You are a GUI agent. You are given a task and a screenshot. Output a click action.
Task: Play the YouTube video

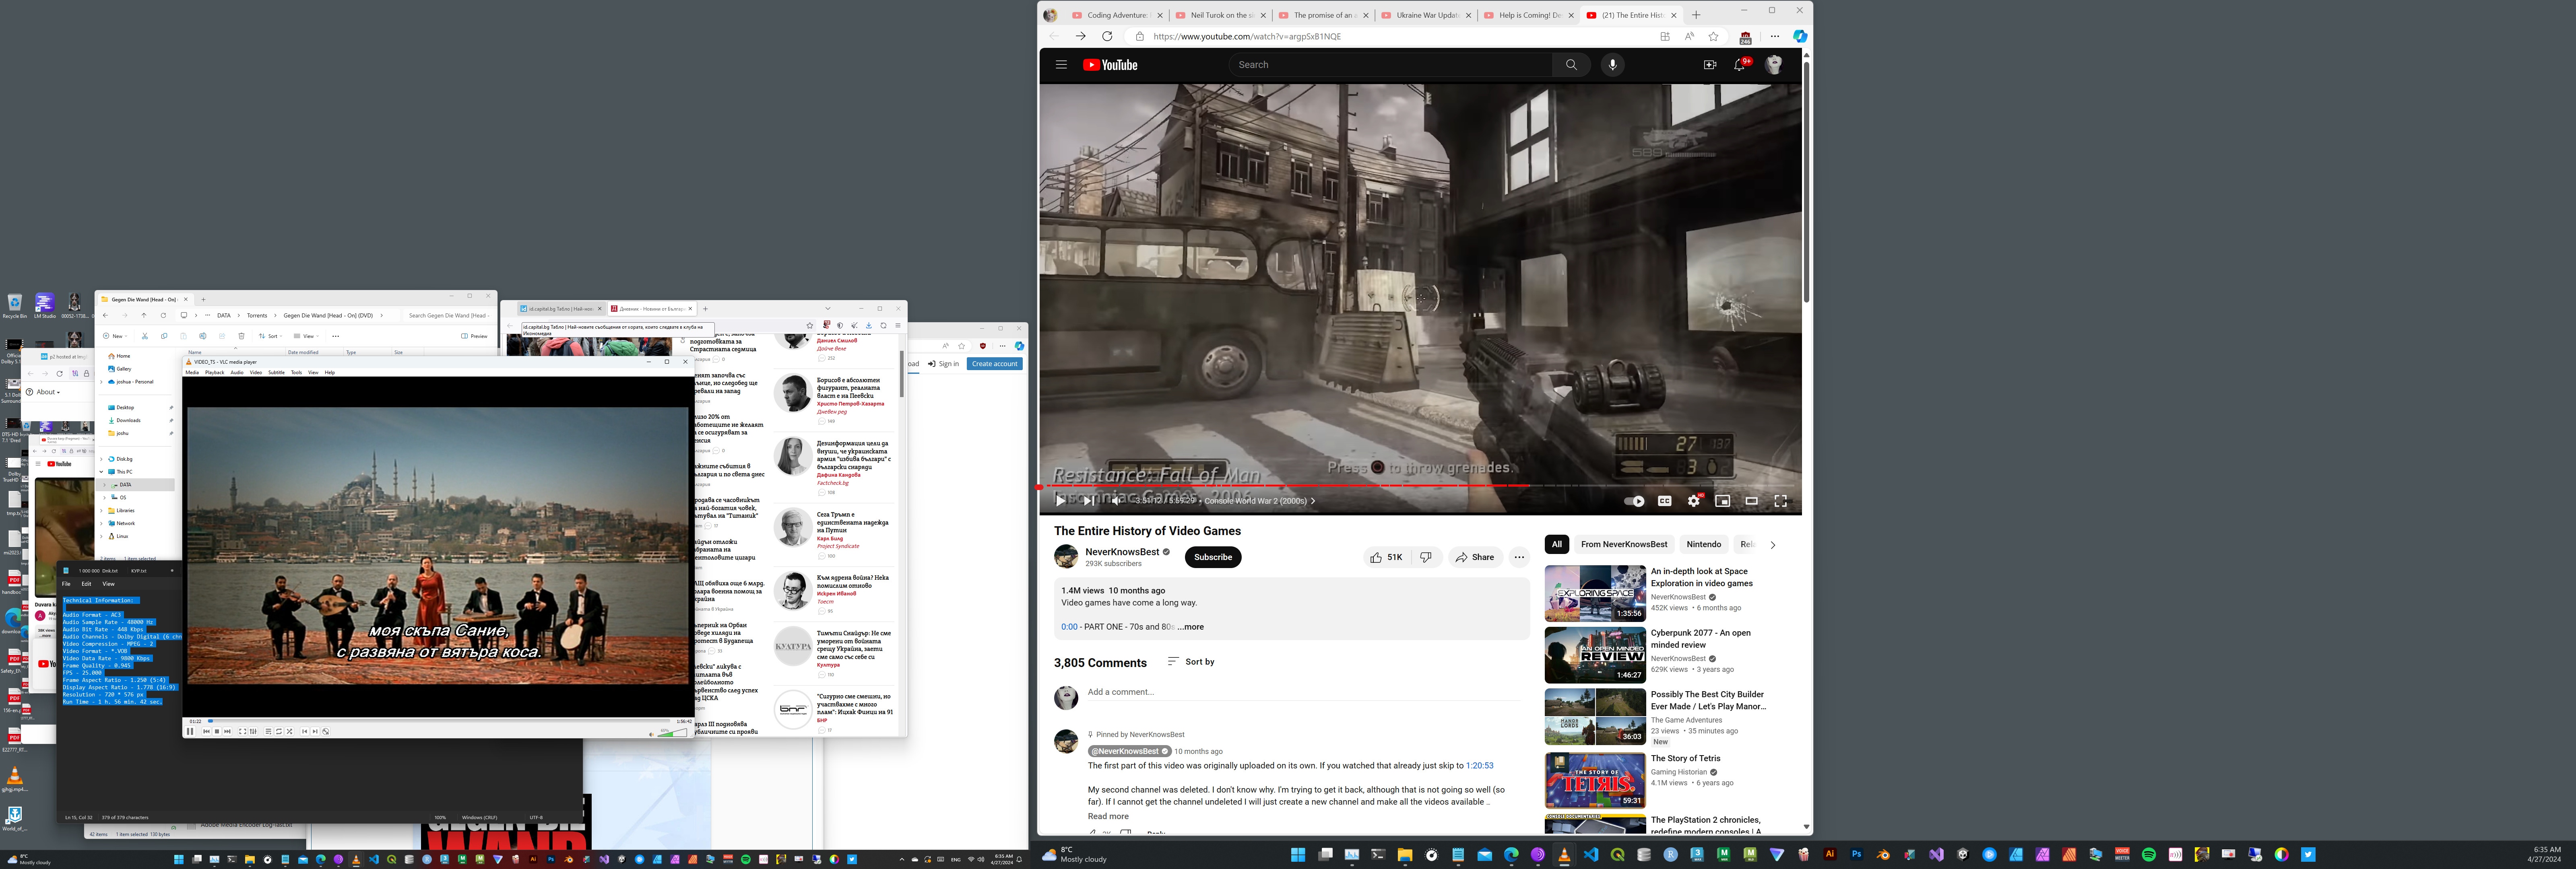pyautogui.click(x=1061, y=501)
